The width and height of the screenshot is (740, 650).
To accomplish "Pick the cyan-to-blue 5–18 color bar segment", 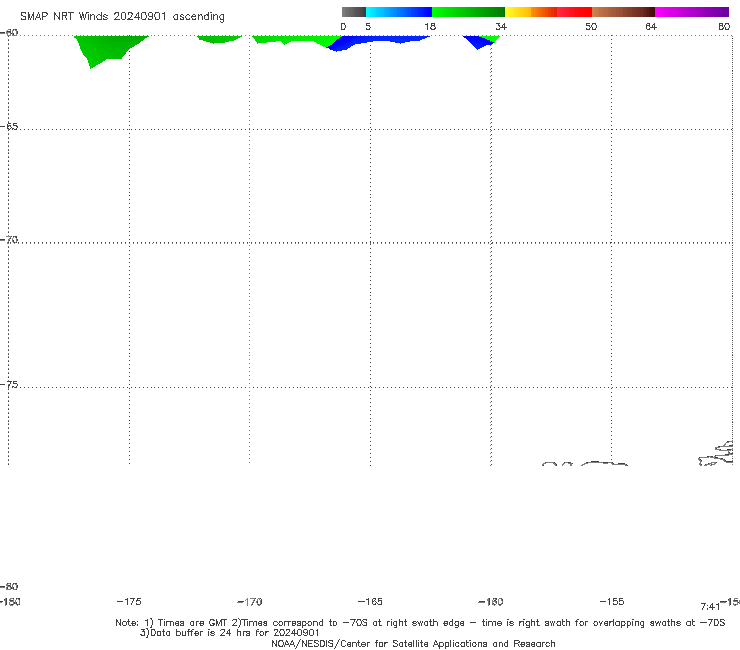I will pos(399,12).
